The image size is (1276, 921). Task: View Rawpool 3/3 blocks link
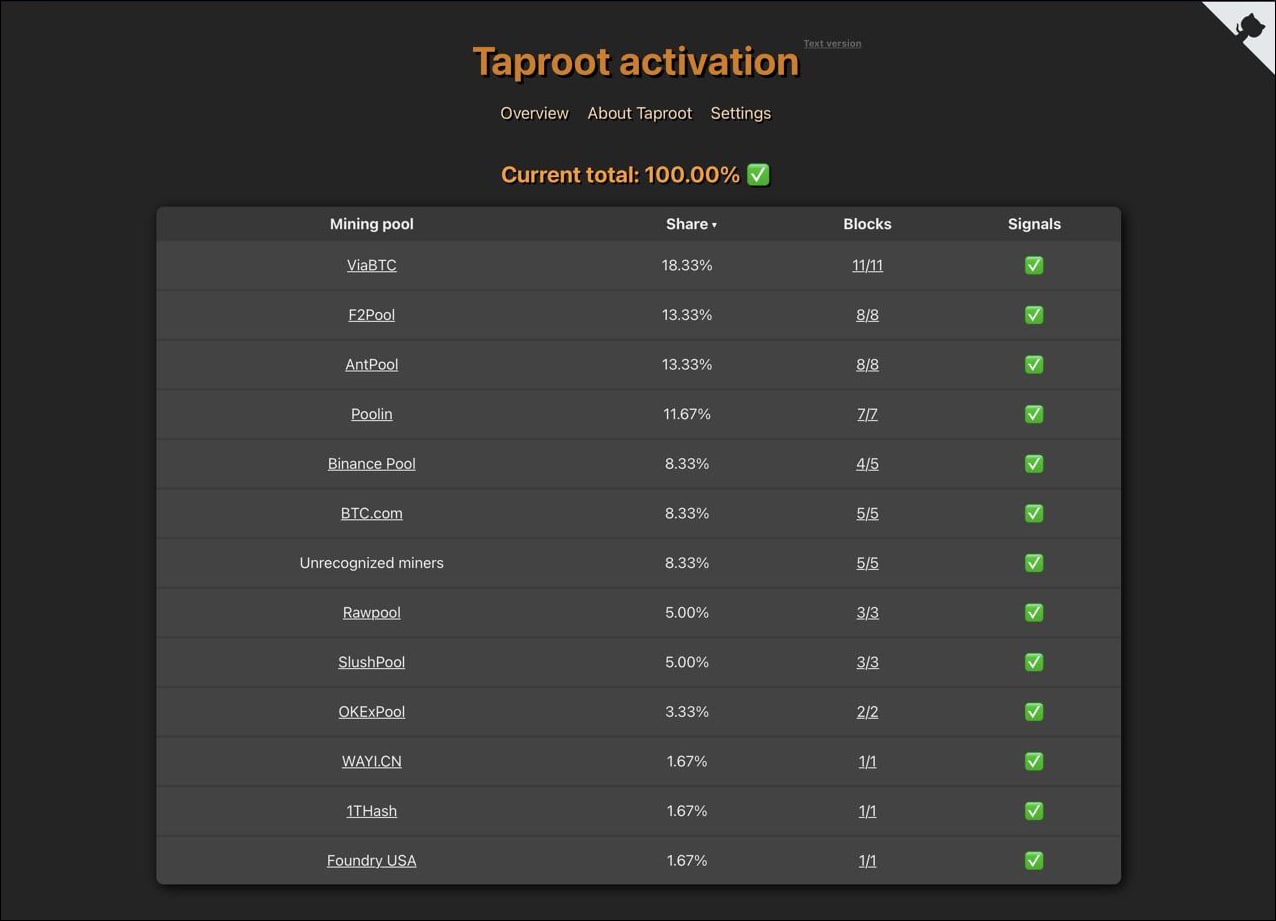pyautogui.click(x=867, y=612)
